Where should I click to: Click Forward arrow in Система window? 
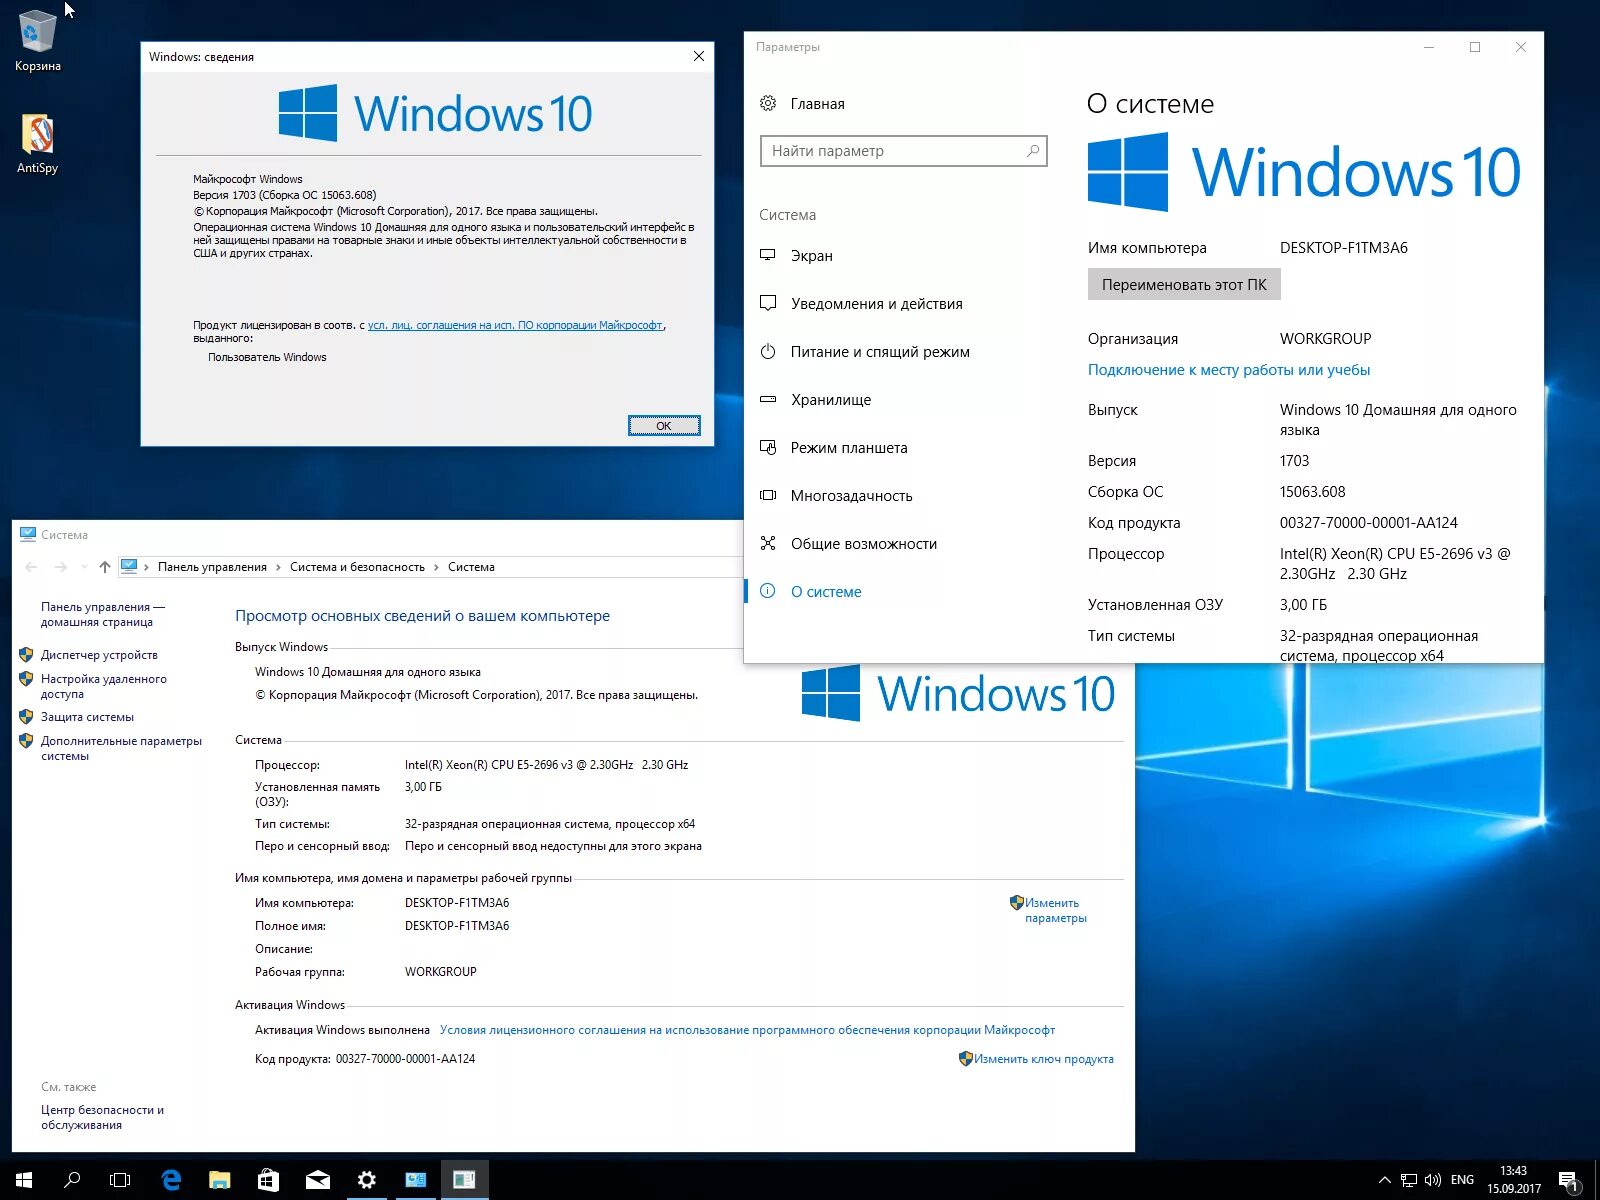61,567
